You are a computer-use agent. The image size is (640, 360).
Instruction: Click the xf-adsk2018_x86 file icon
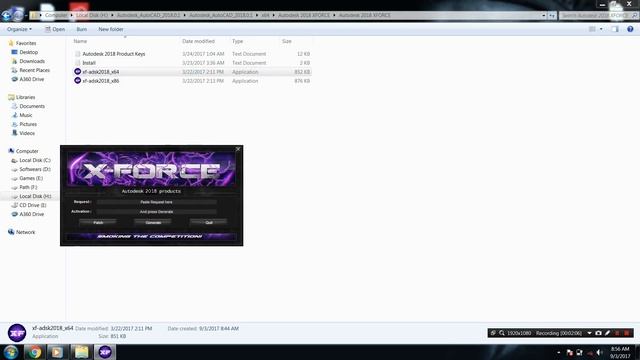[78, 81]
